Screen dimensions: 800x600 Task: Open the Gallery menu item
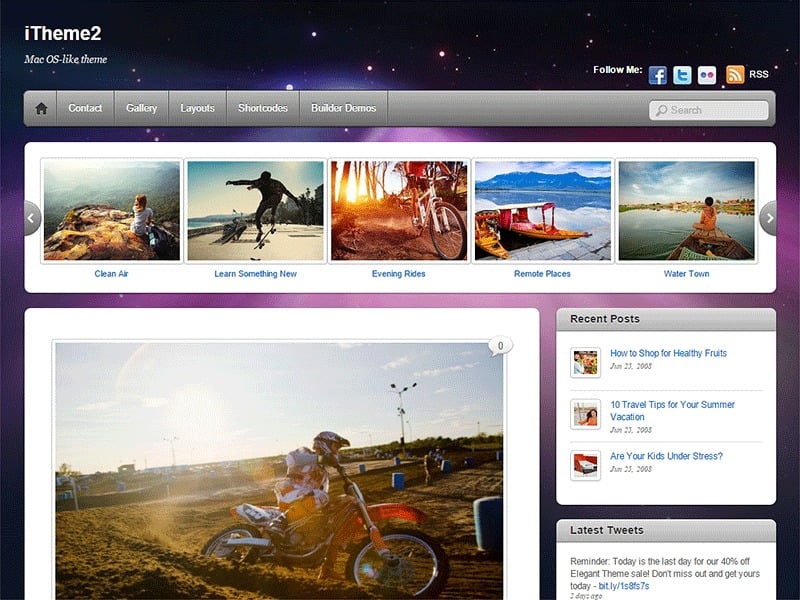click(x=141, y=108)
